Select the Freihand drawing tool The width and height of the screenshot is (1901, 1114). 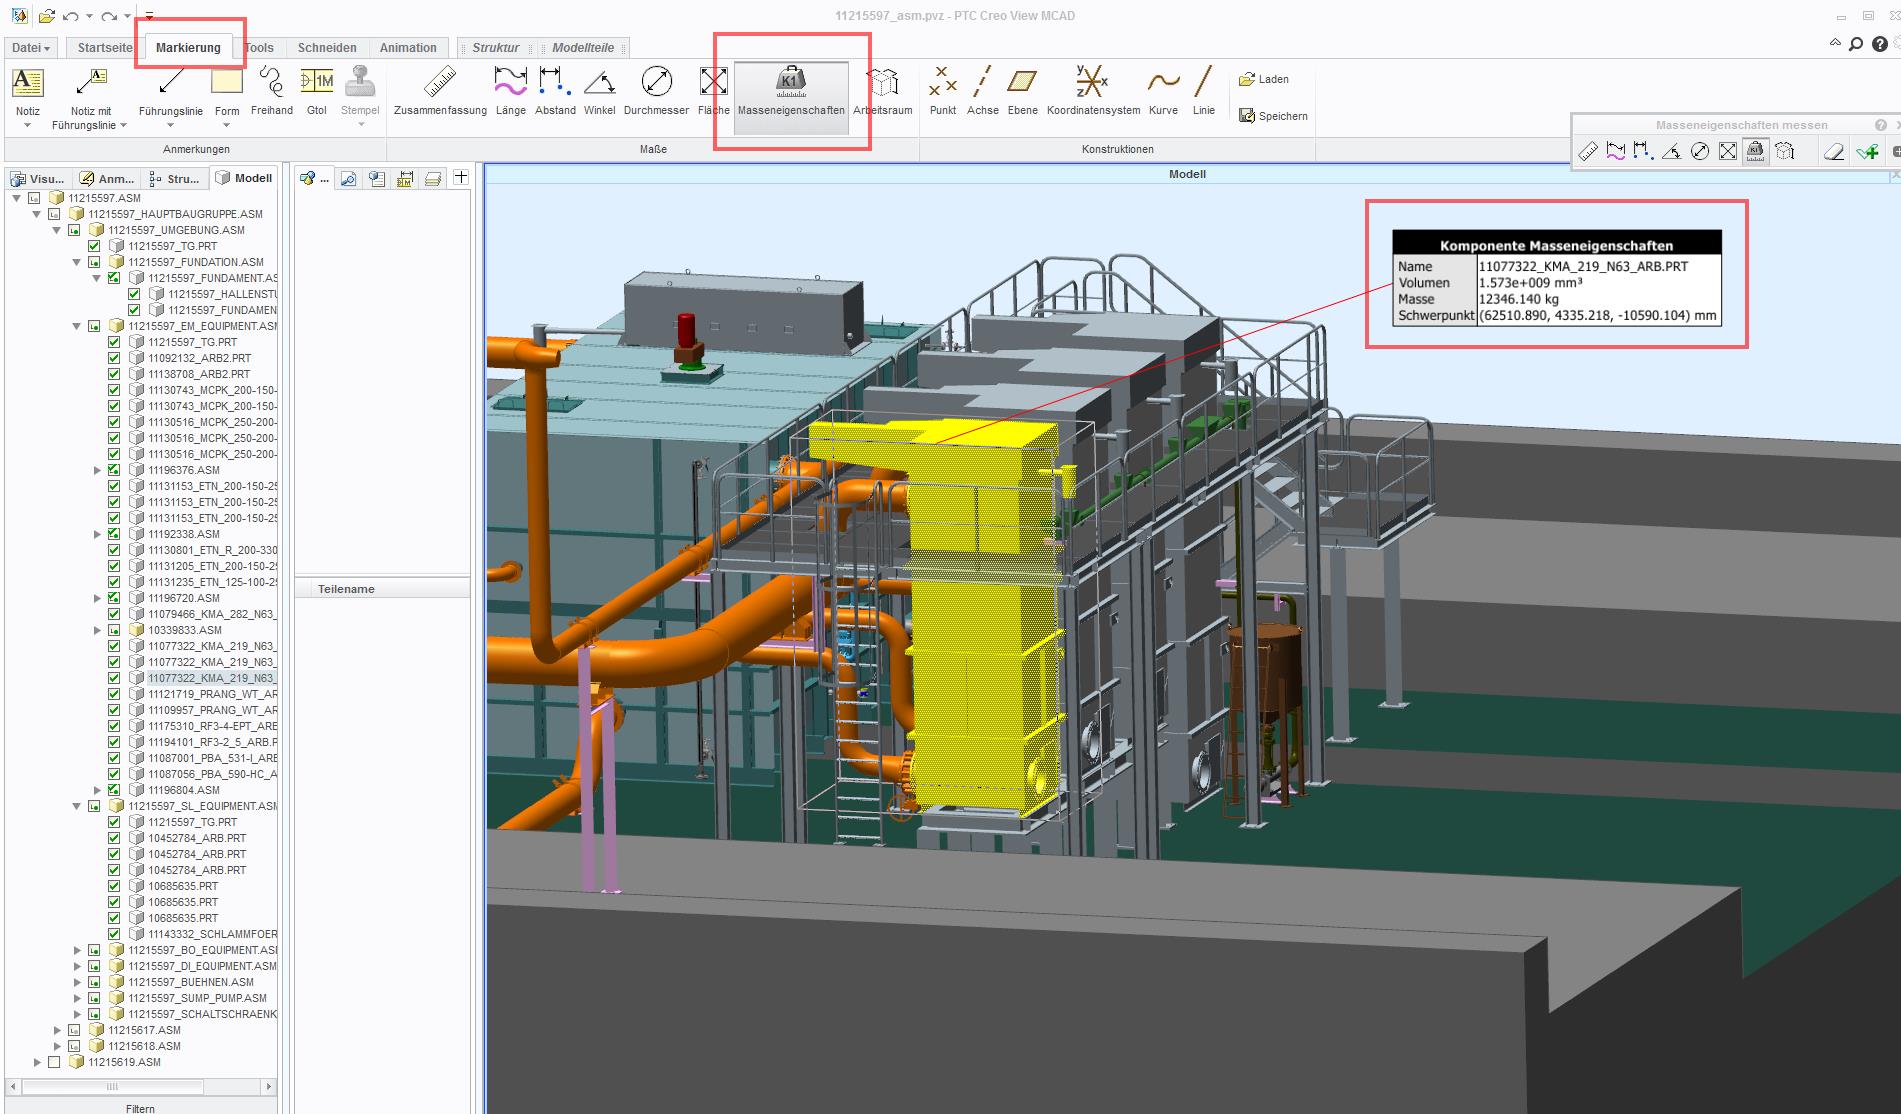[x=271, y=91]
